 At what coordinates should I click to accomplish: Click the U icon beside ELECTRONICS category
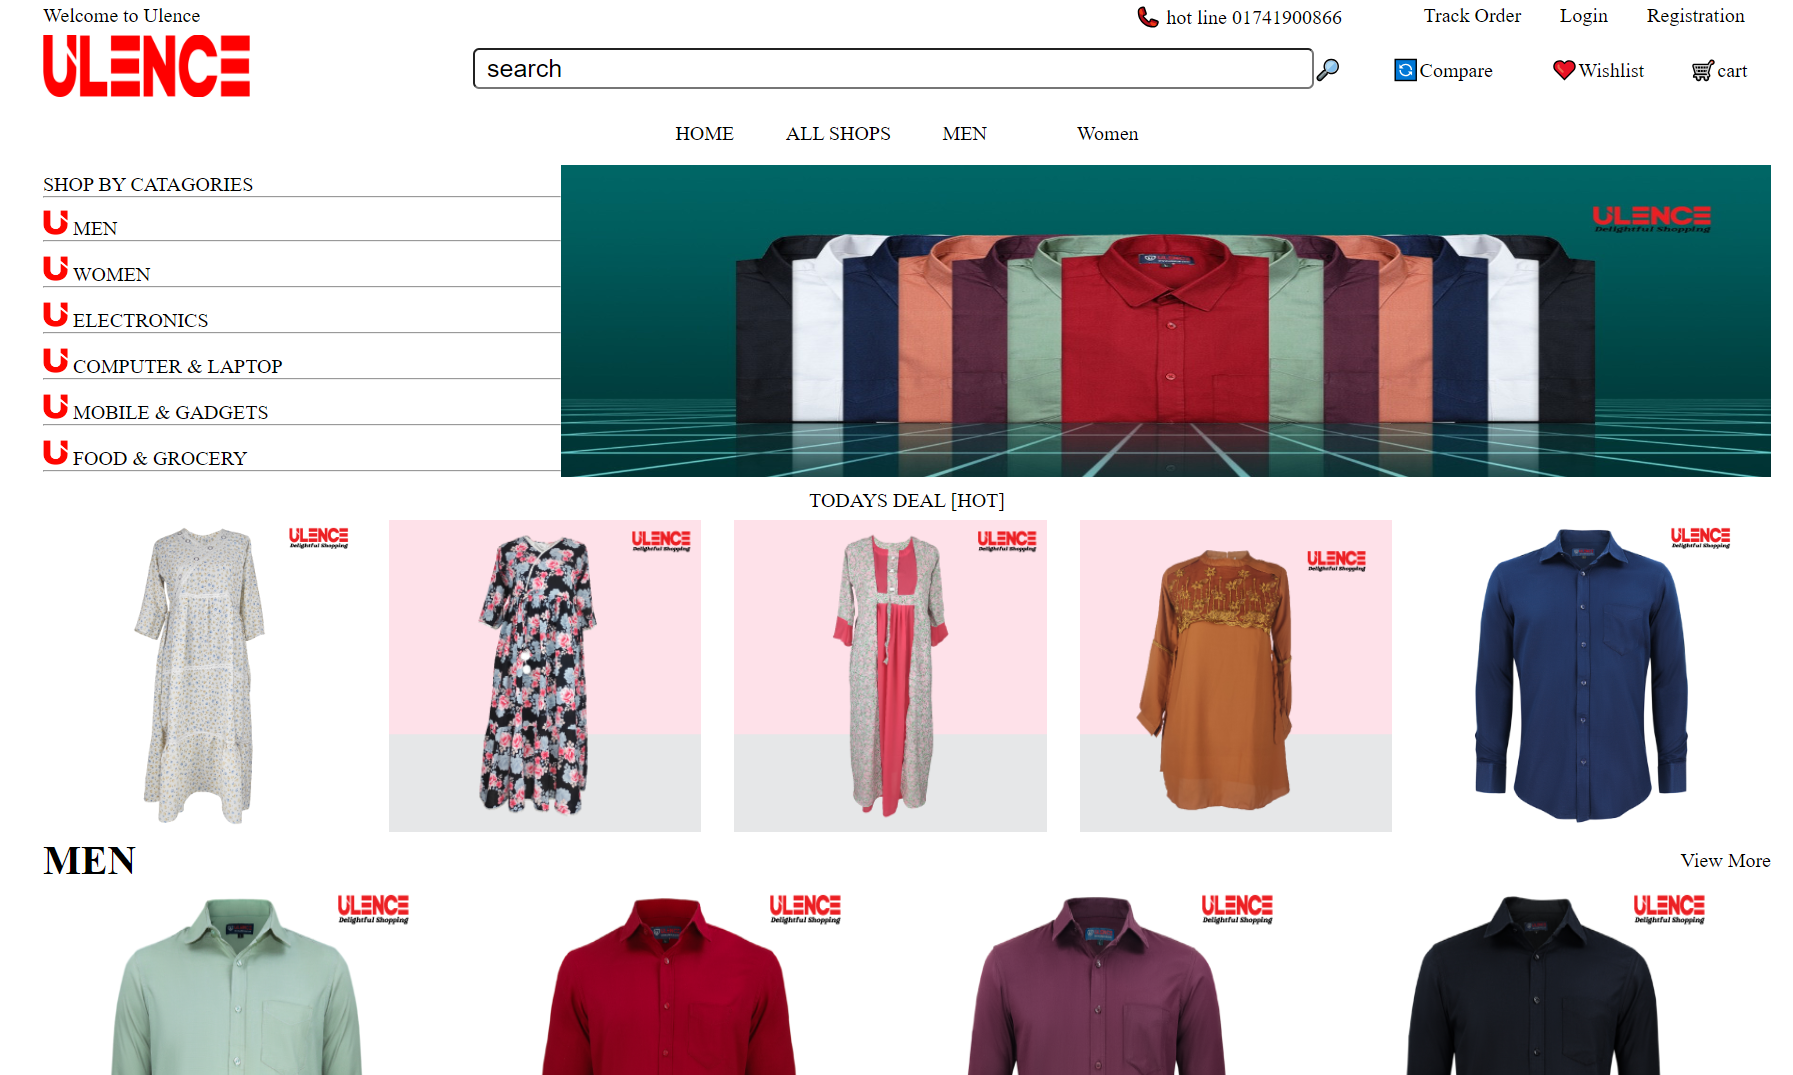(56, 314)
